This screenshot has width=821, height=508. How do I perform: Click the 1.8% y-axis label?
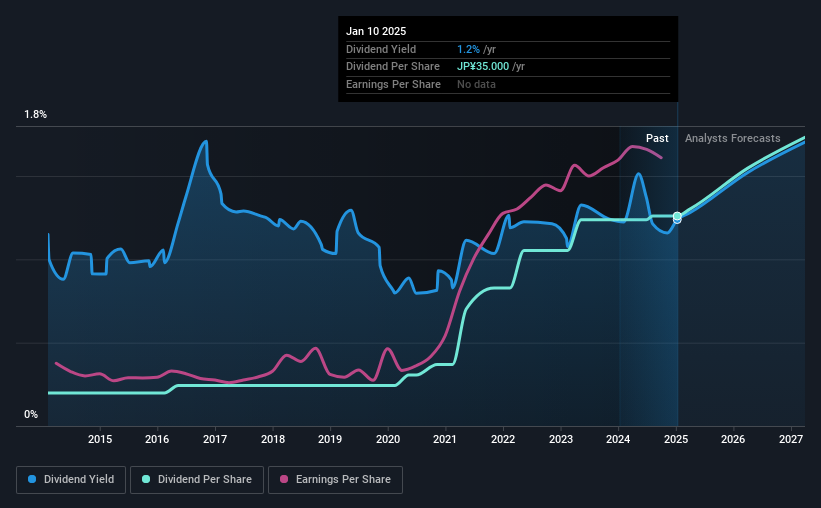[x=36, y=114]
